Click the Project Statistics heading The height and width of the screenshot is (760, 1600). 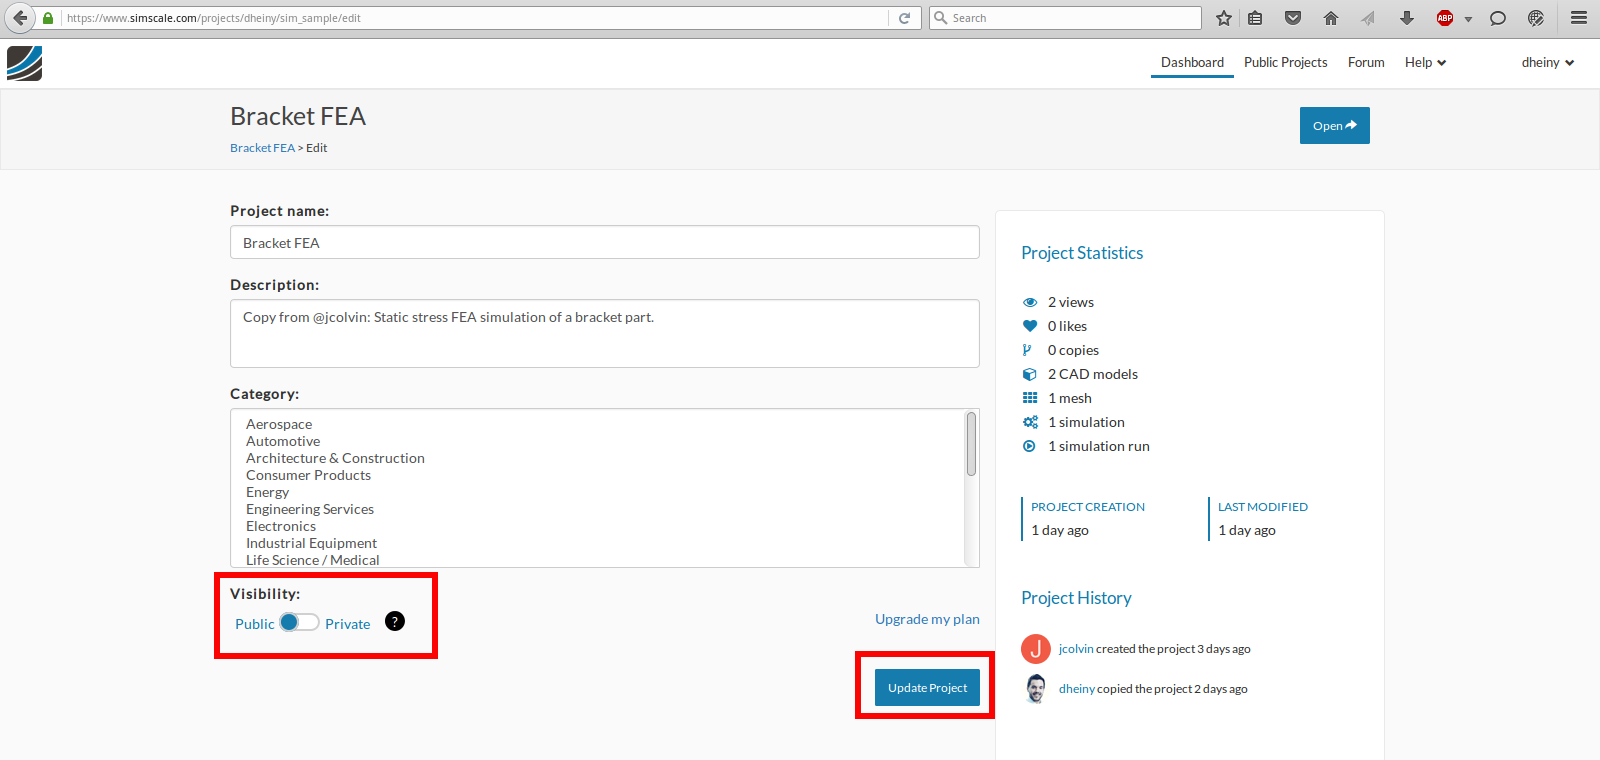pos(1082,253)
